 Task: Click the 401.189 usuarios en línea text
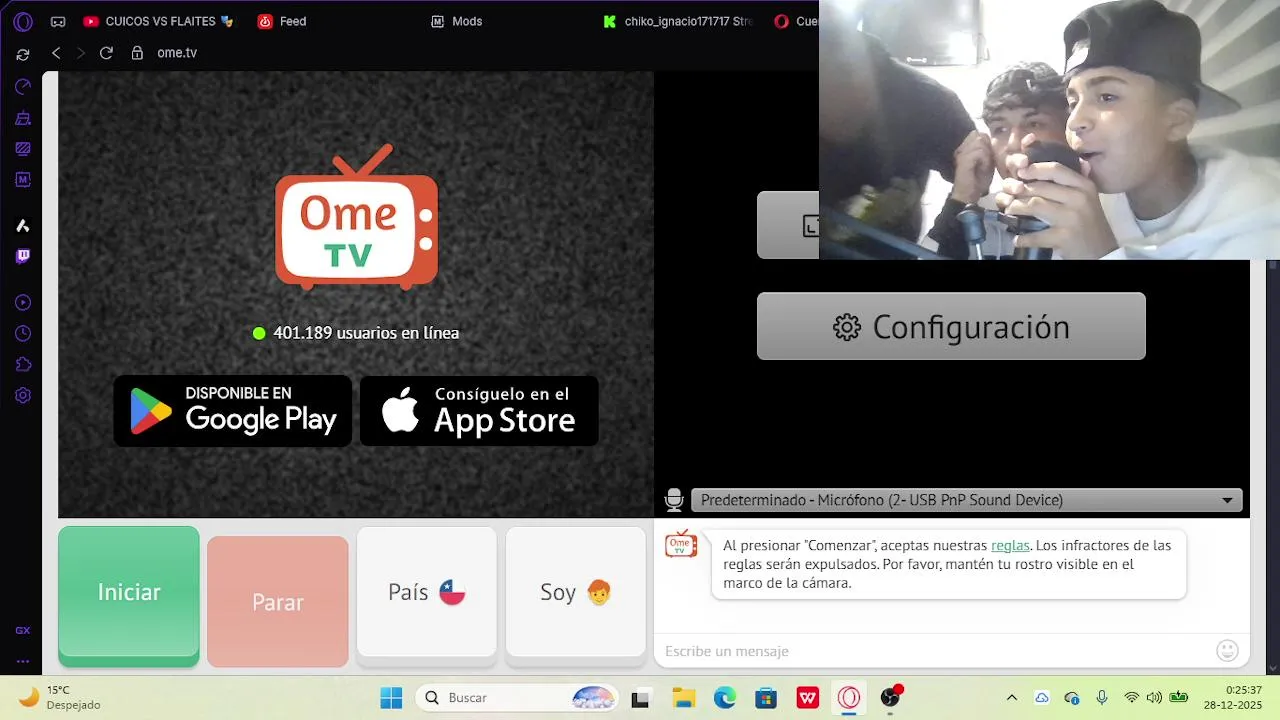366,333
